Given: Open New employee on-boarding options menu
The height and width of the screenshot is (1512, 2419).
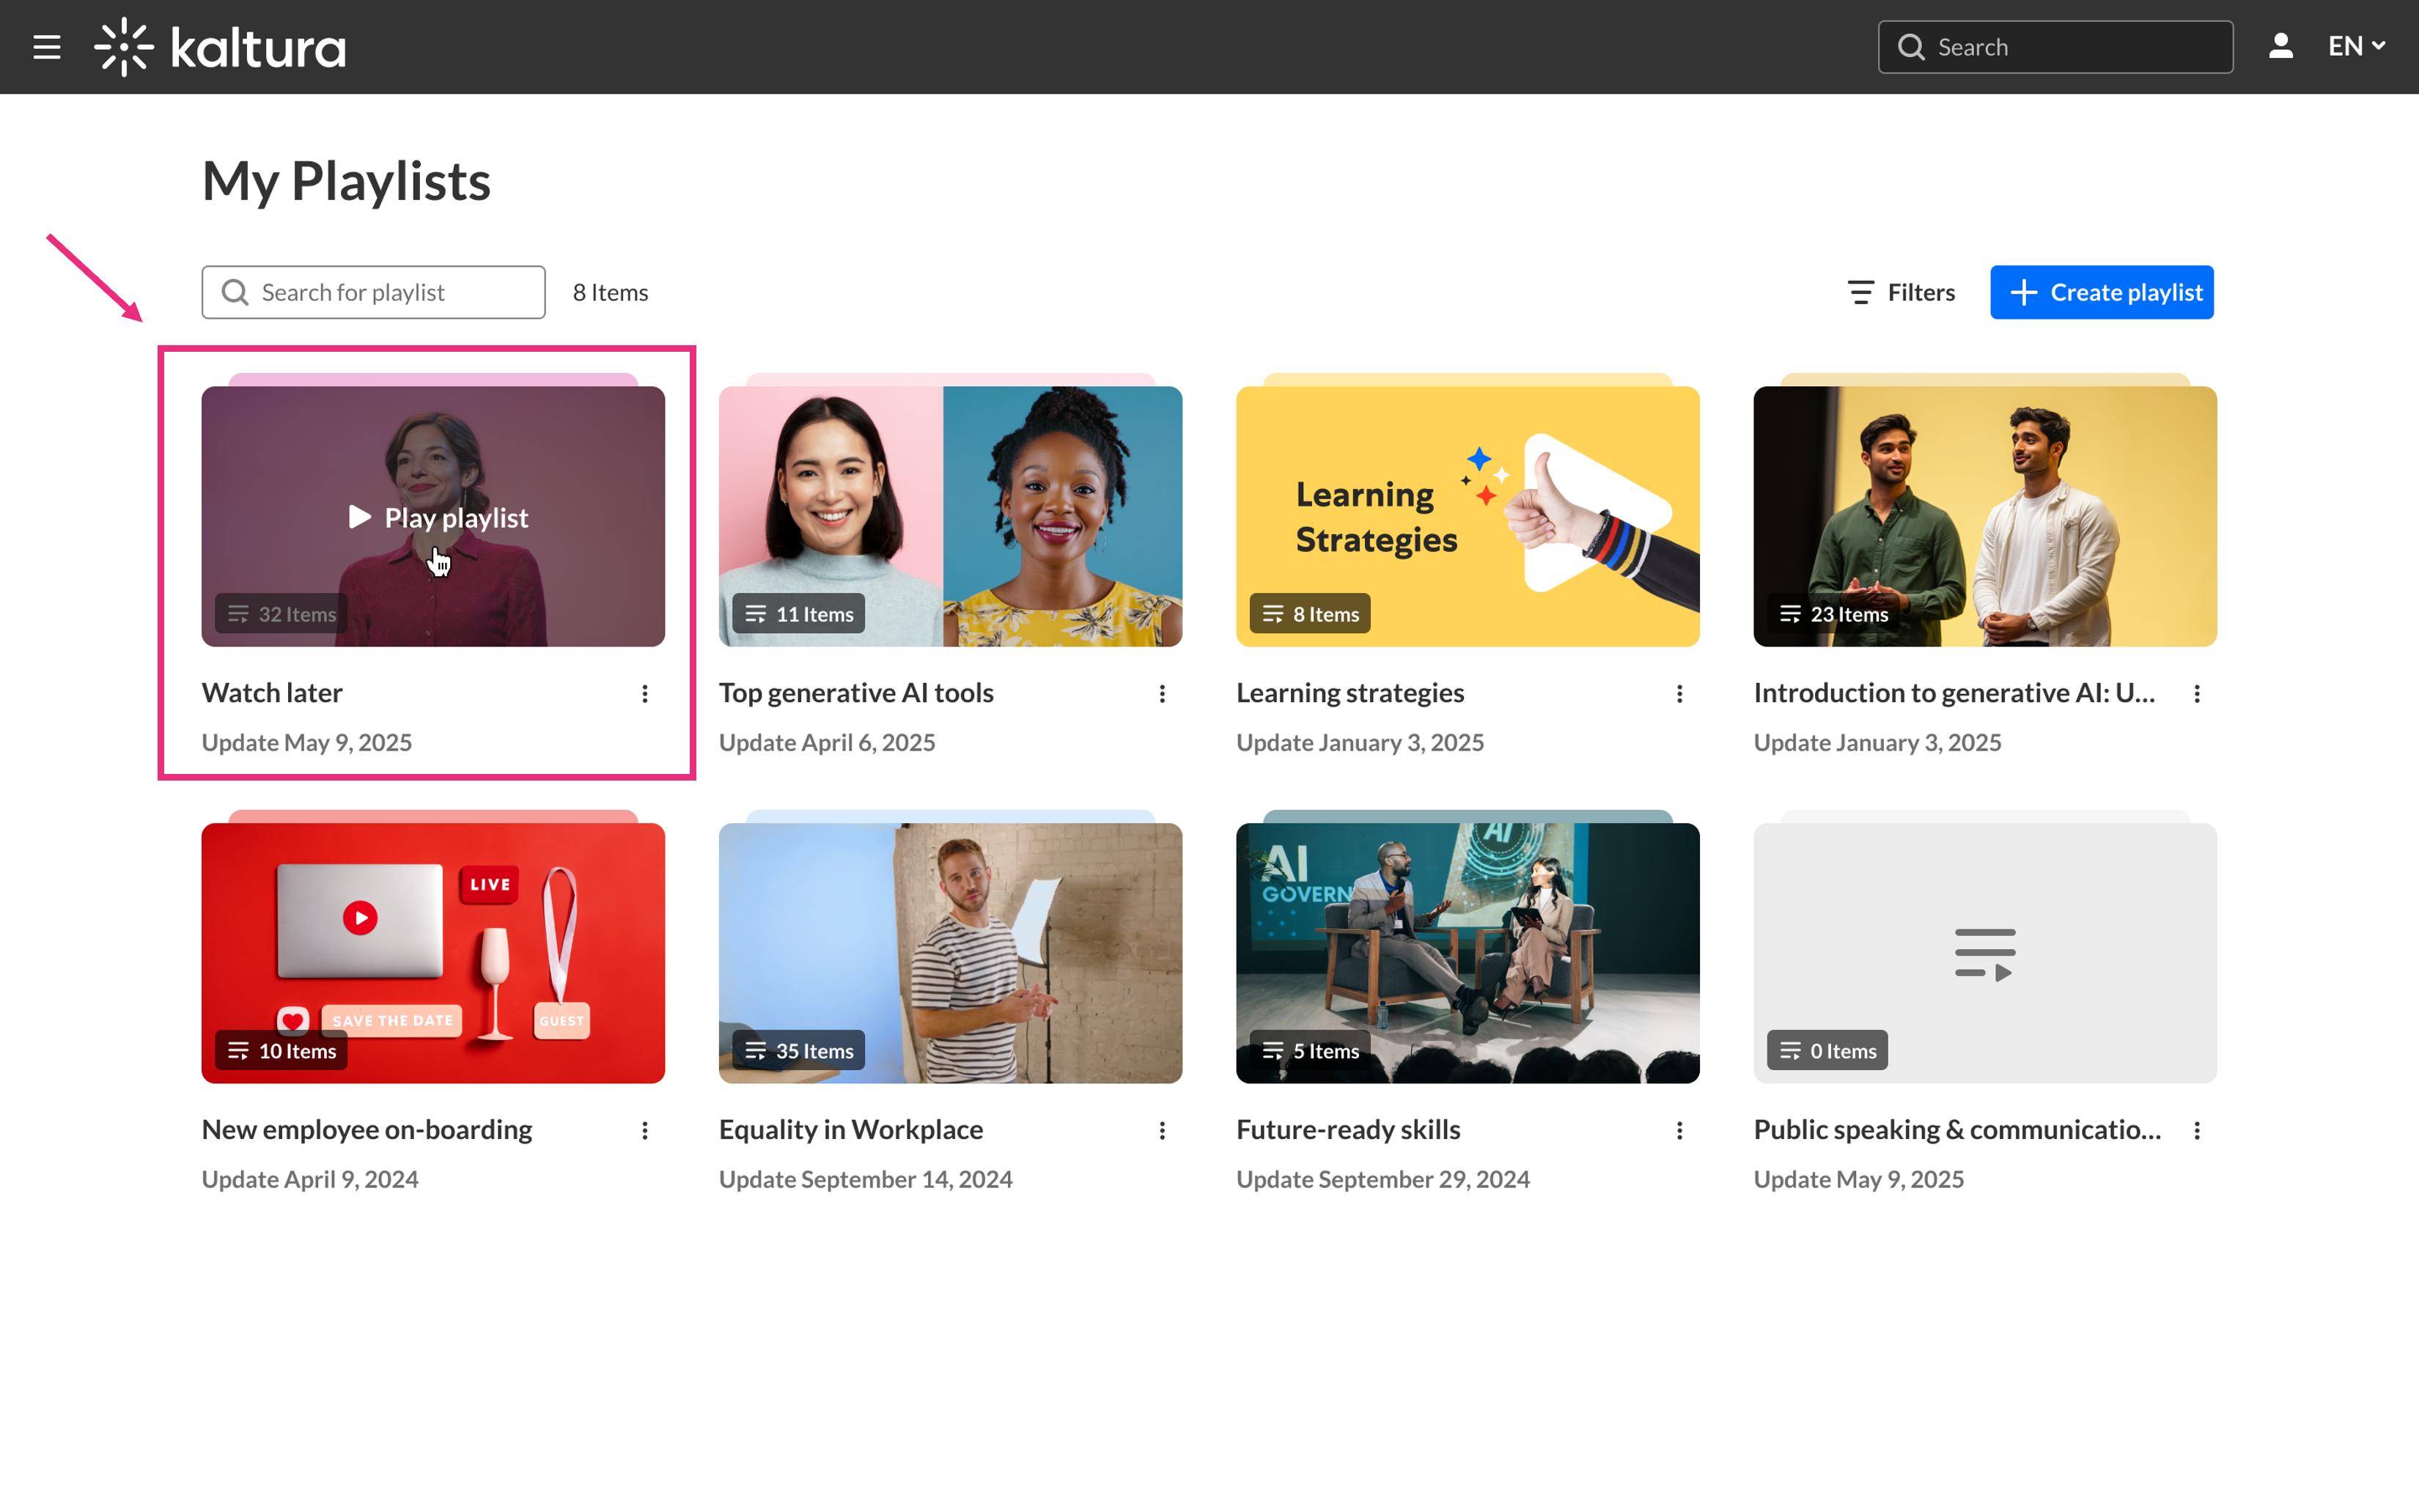Looking at the screenshot, I should [645, 1131].
